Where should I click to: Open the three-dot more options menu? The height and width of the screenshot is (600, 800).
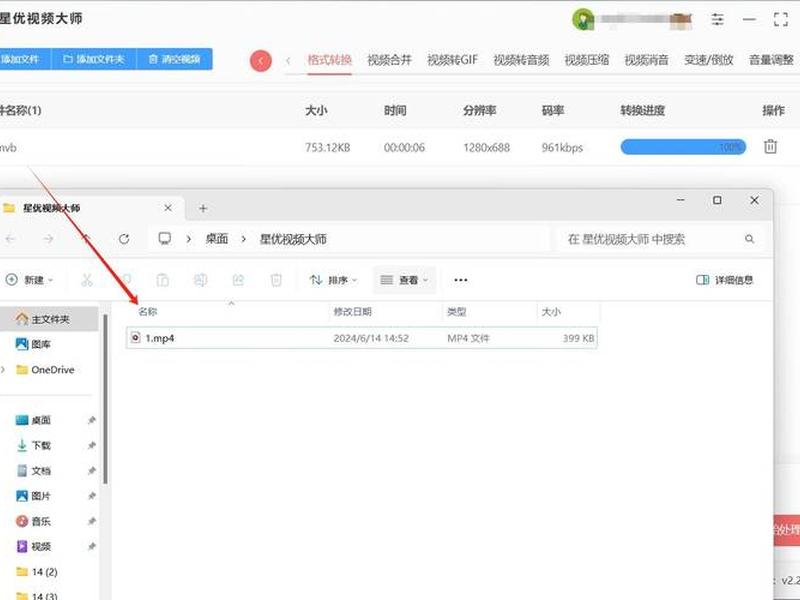point(461,280)
